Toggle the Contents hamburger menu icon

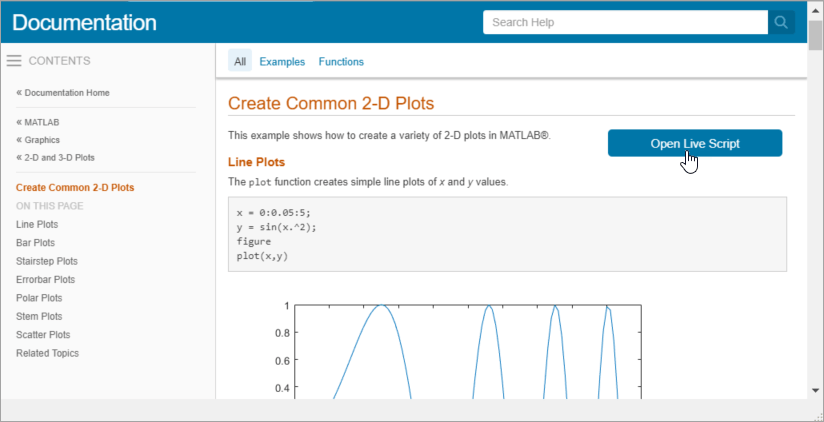pos(14,61)
